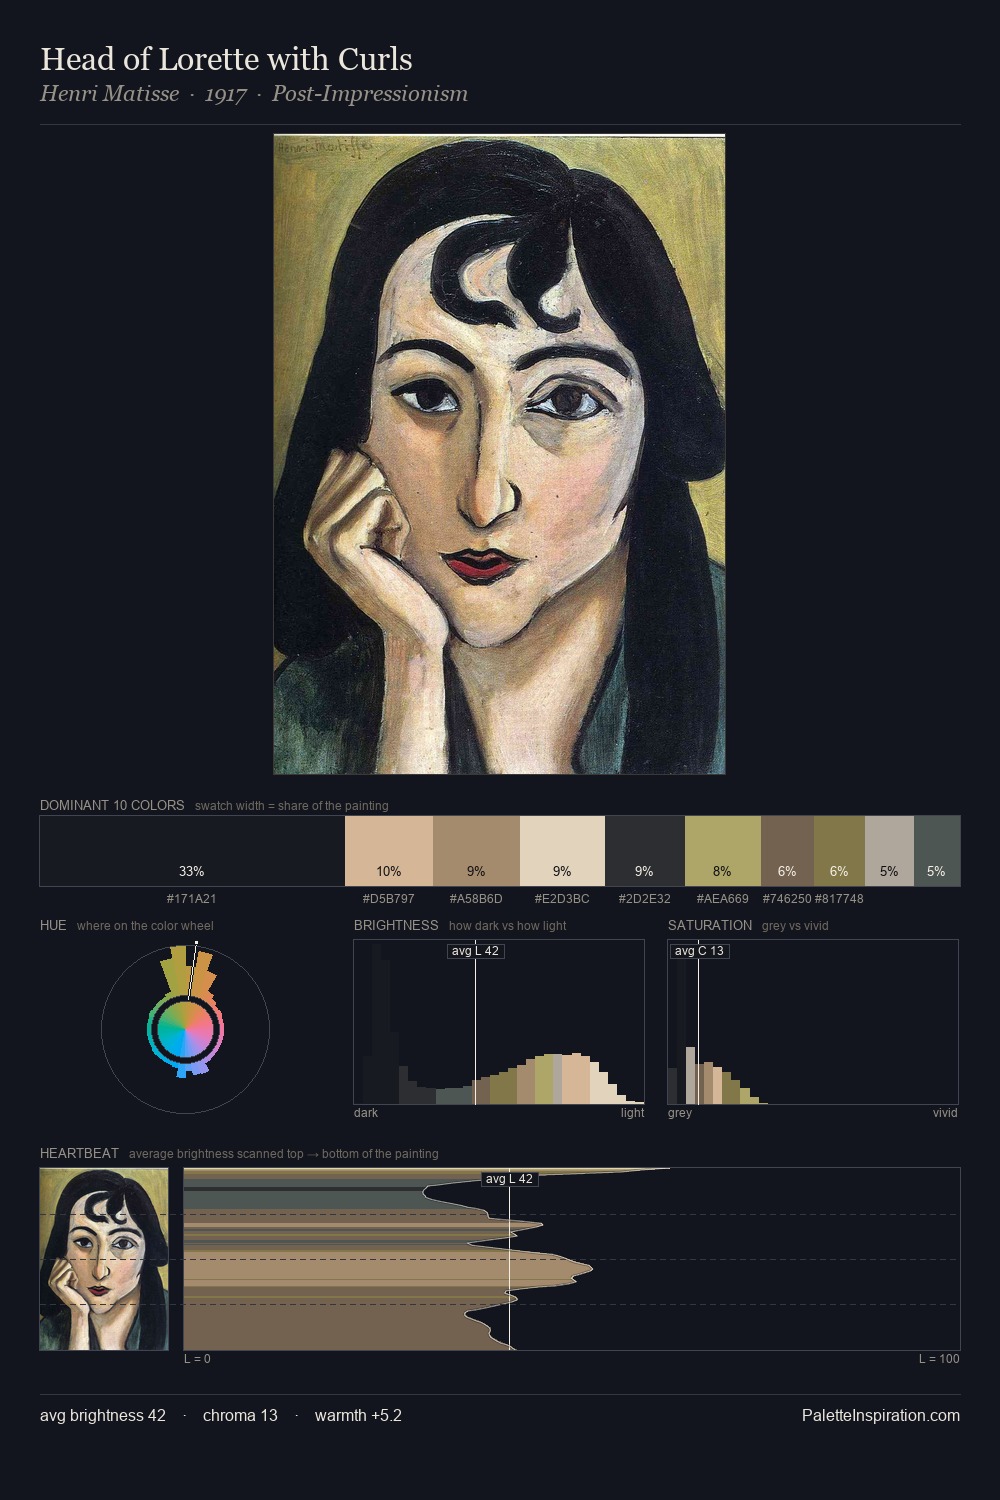Click the hue color wheel chart
Screen dimensions: 1000x1500
[185, 1028]
